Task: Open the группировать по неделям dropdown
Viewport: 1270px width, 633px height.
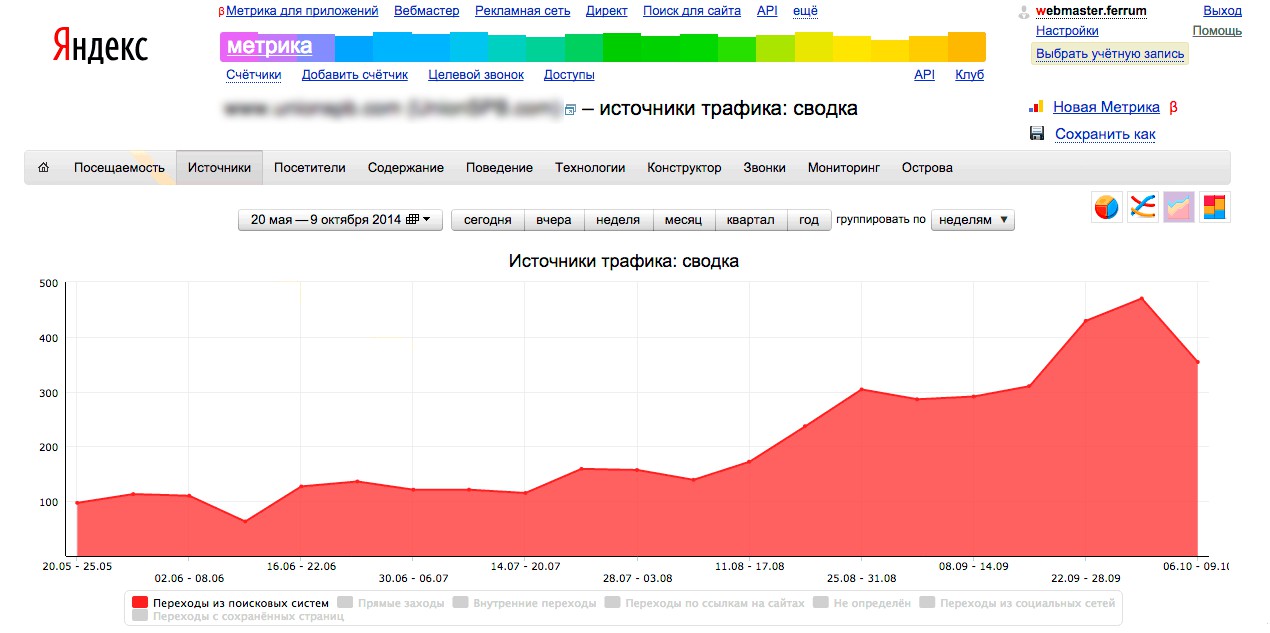Action: (972, 220)
